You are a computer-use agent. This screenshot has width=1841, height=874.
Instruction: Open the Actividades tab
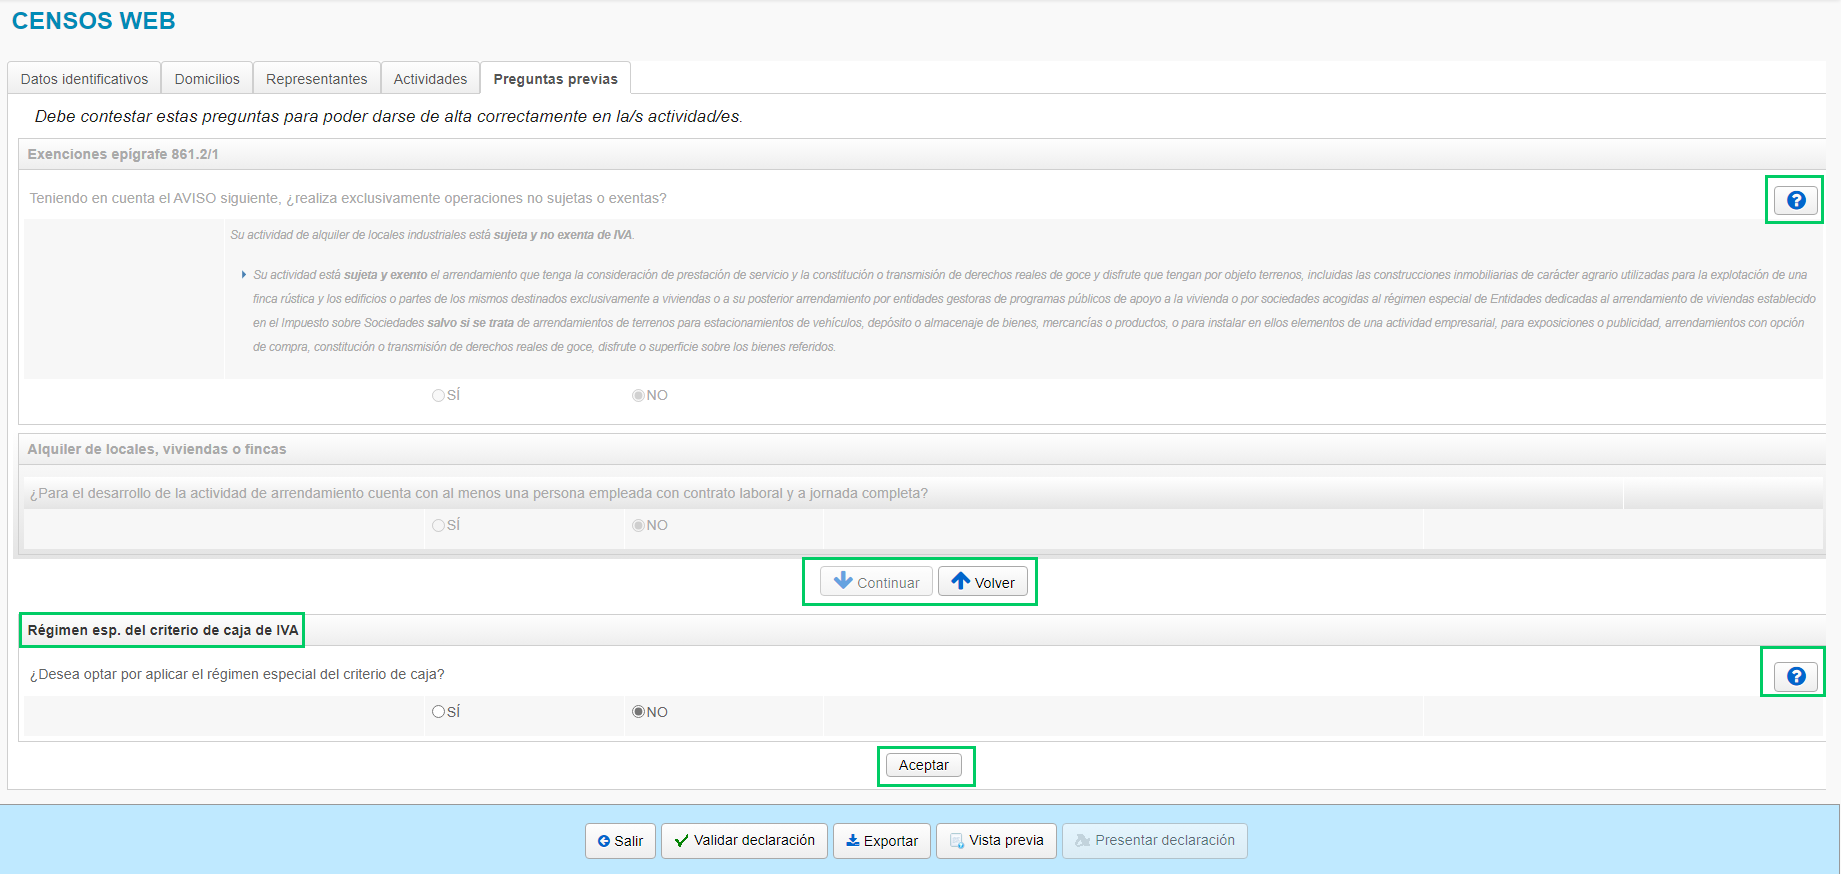pyautogui.click(x=430, y=79)
